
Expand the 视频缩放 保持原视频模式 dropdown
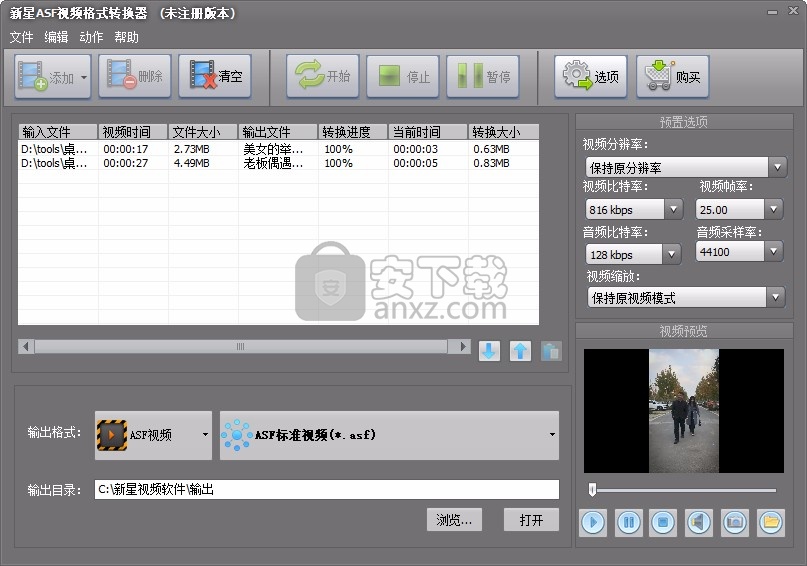point(775,297)
